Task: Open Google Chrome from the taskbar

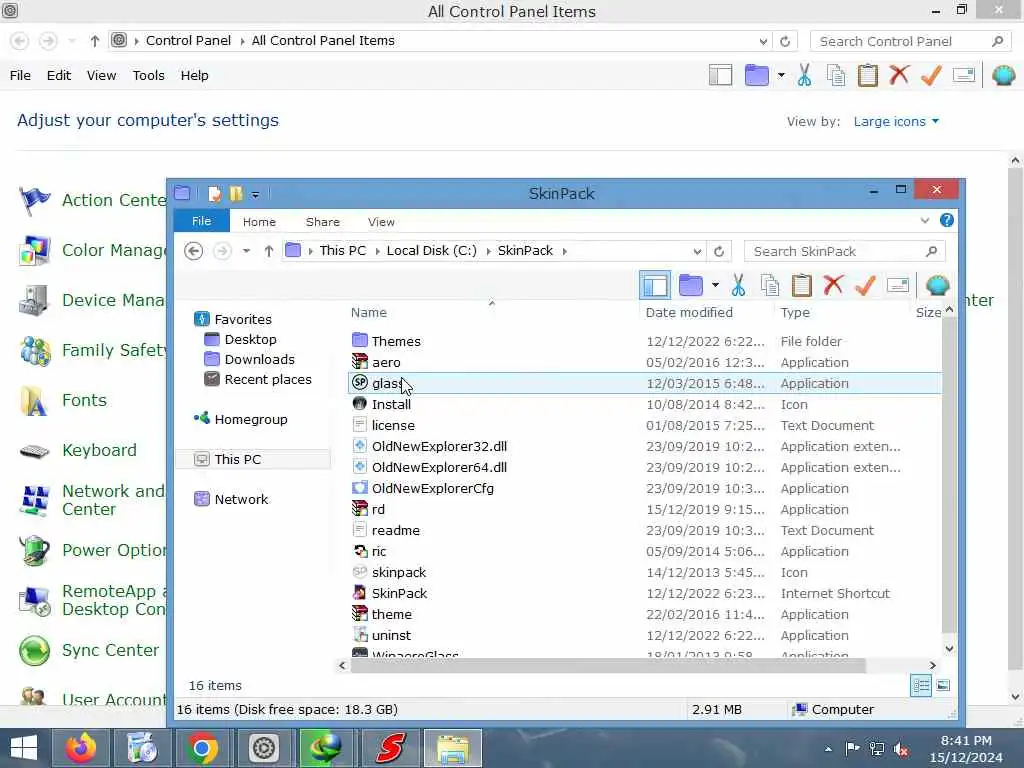Action: pos(202,748)
